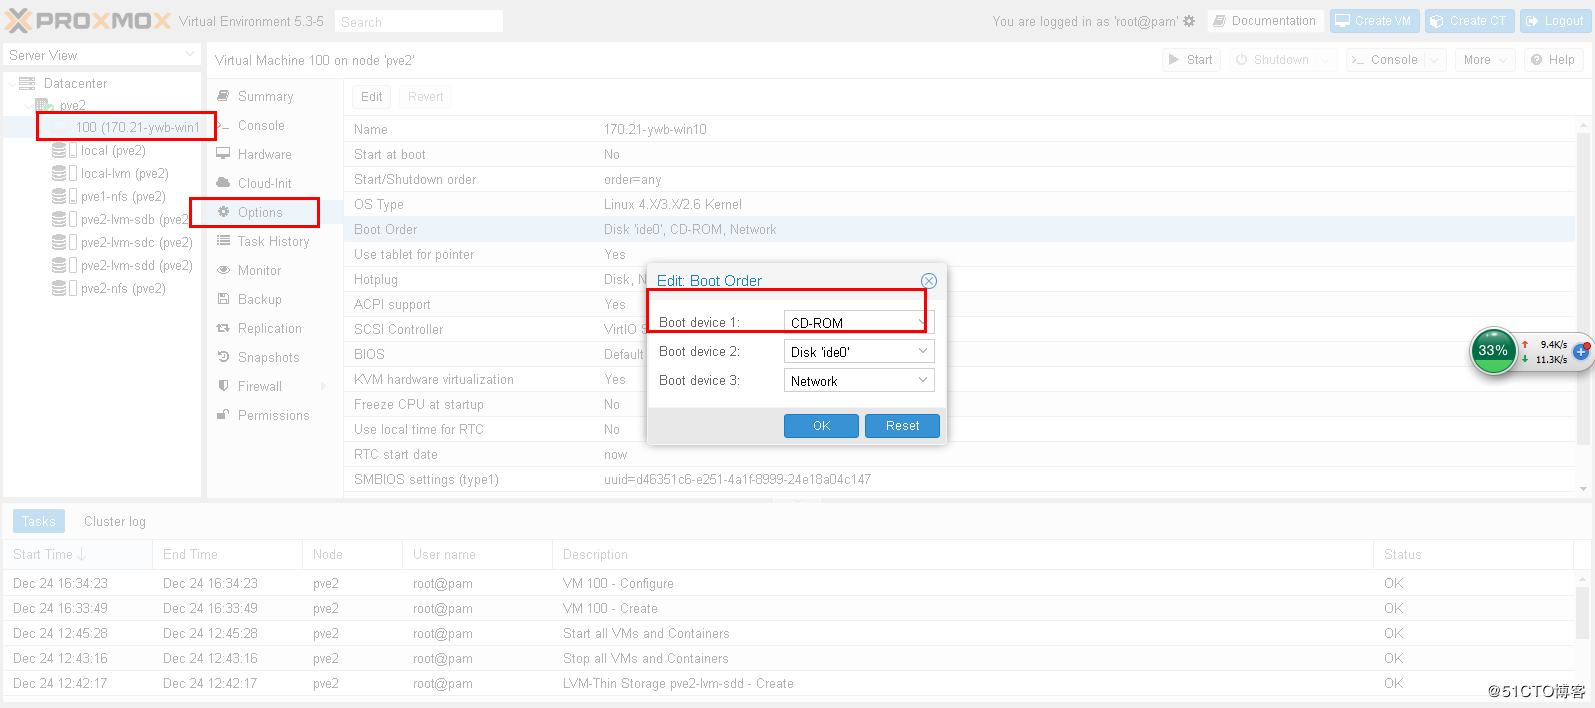Sort by End Time column

[x=227, y=555]
